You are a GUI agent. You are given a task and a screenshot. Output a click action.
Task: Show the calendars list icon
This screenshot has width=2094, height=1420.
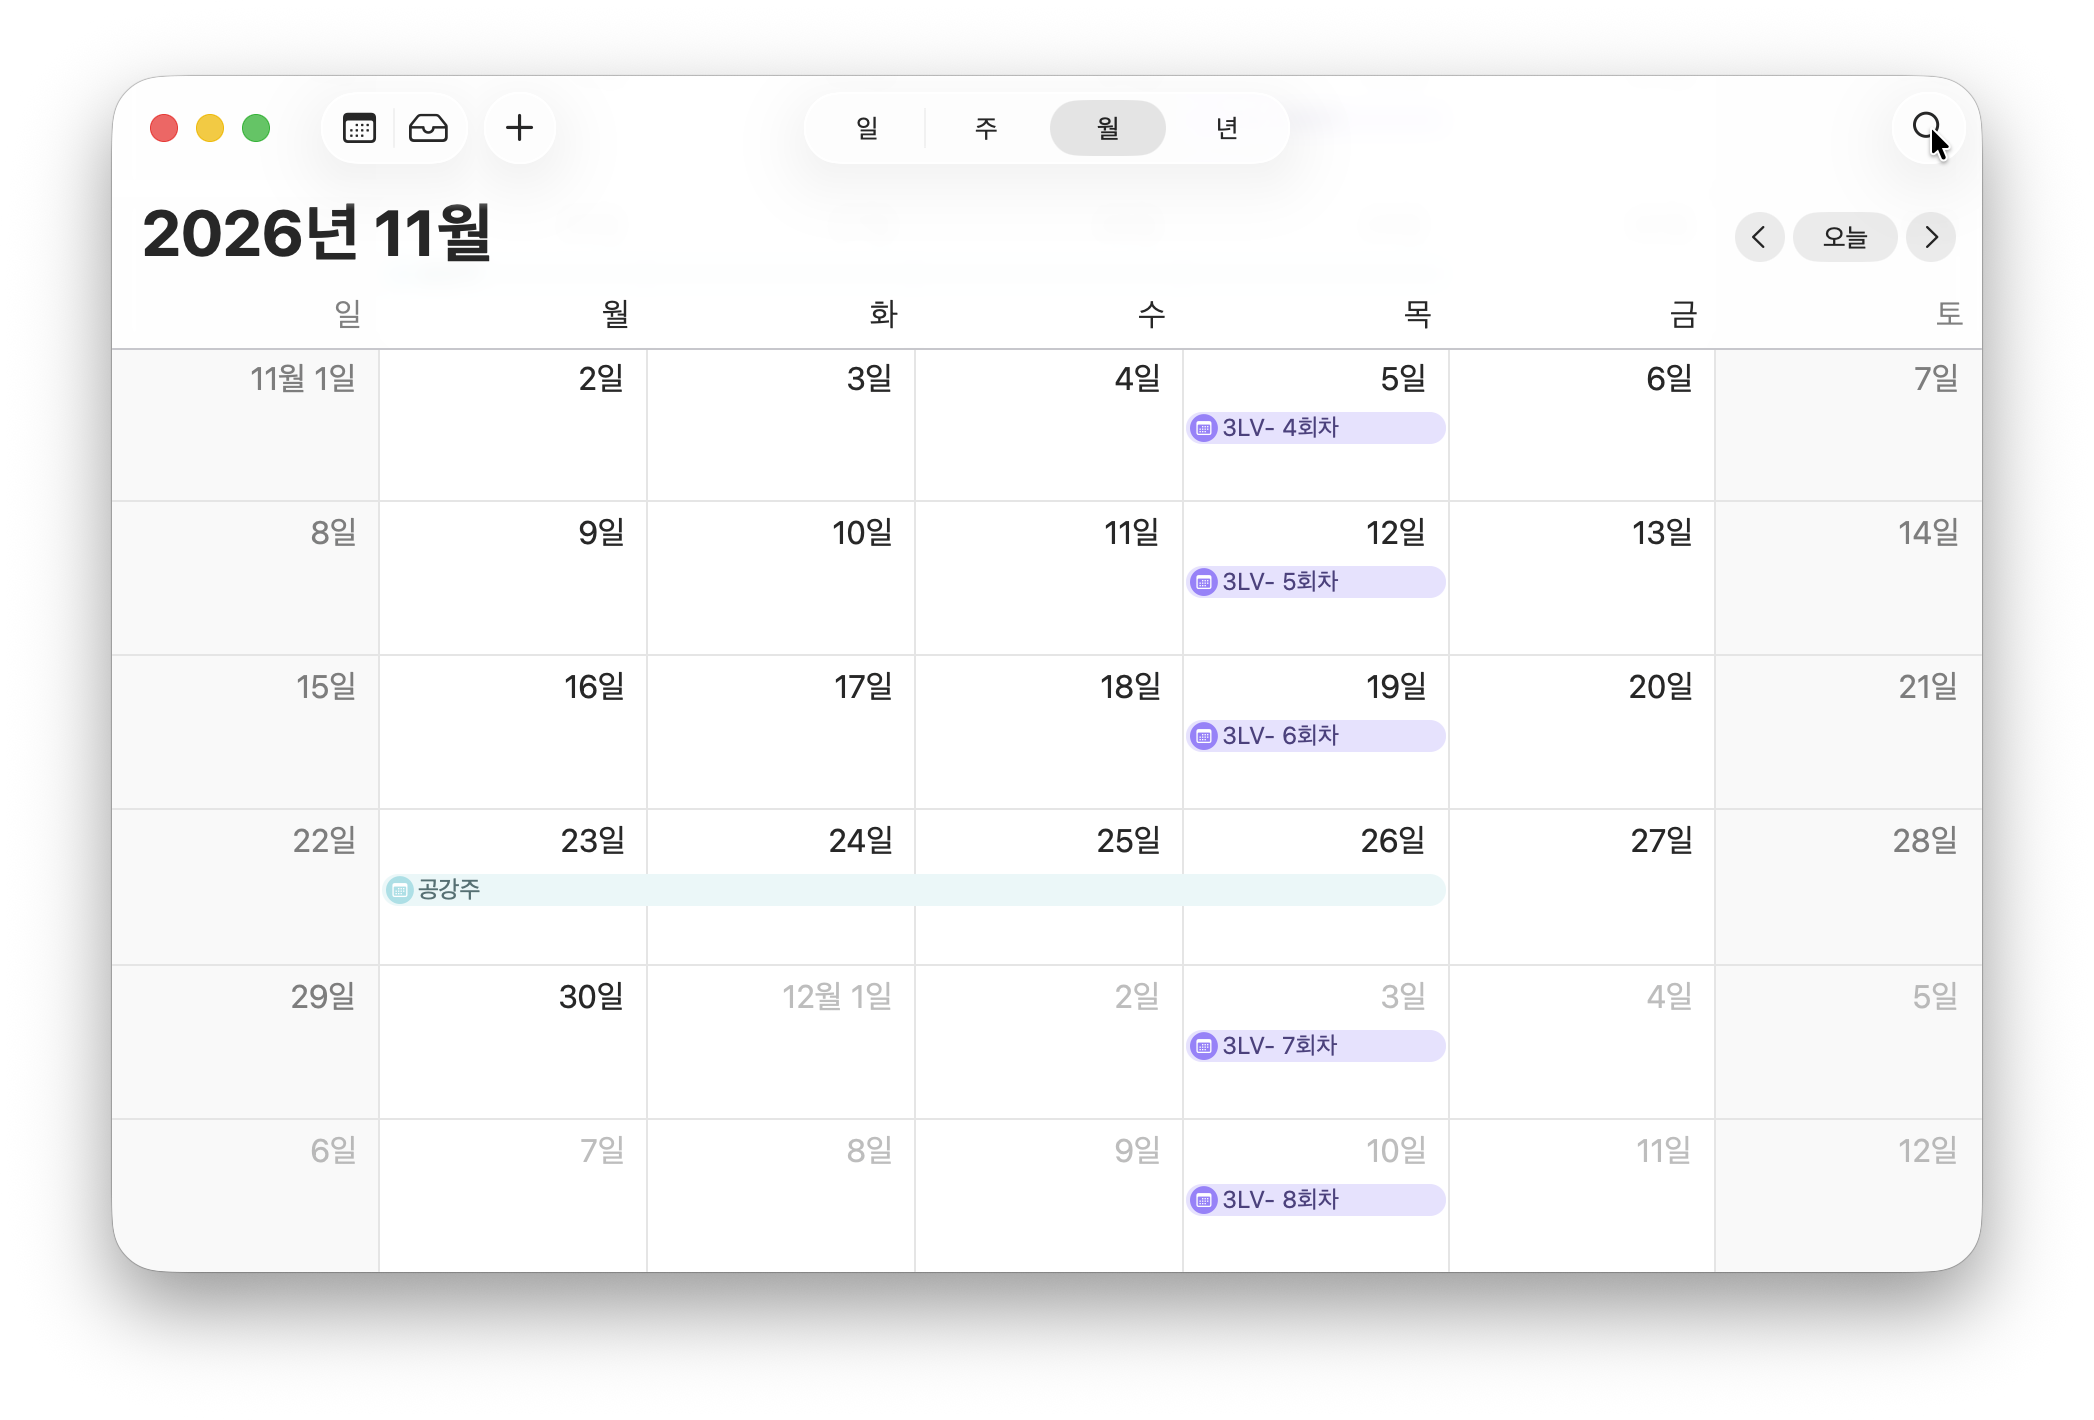coord(359,128)
